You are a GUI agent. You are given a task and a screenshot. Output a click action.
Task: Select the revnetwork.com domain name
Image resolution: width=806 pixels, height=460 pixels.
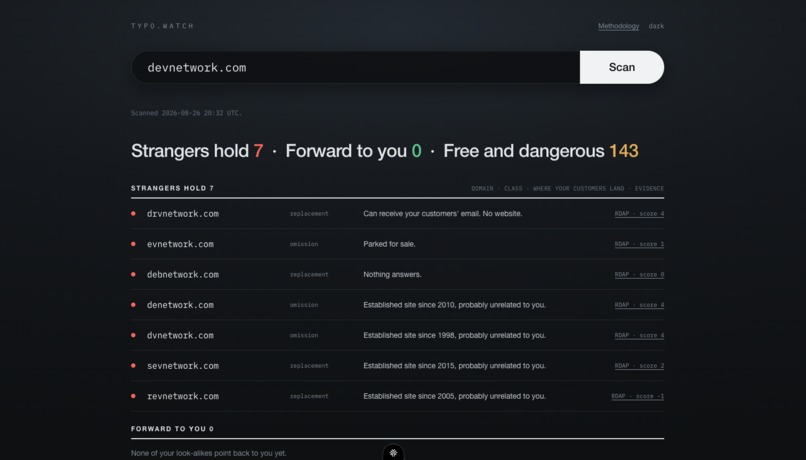182,396
